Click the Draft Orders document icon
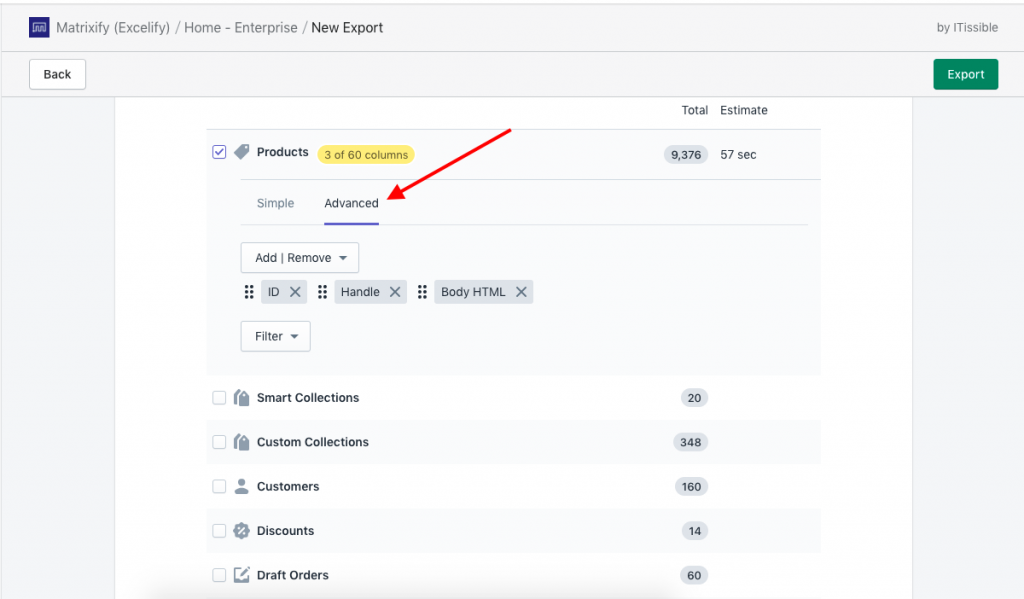1024x599 pixels. [x=241, y=575]
